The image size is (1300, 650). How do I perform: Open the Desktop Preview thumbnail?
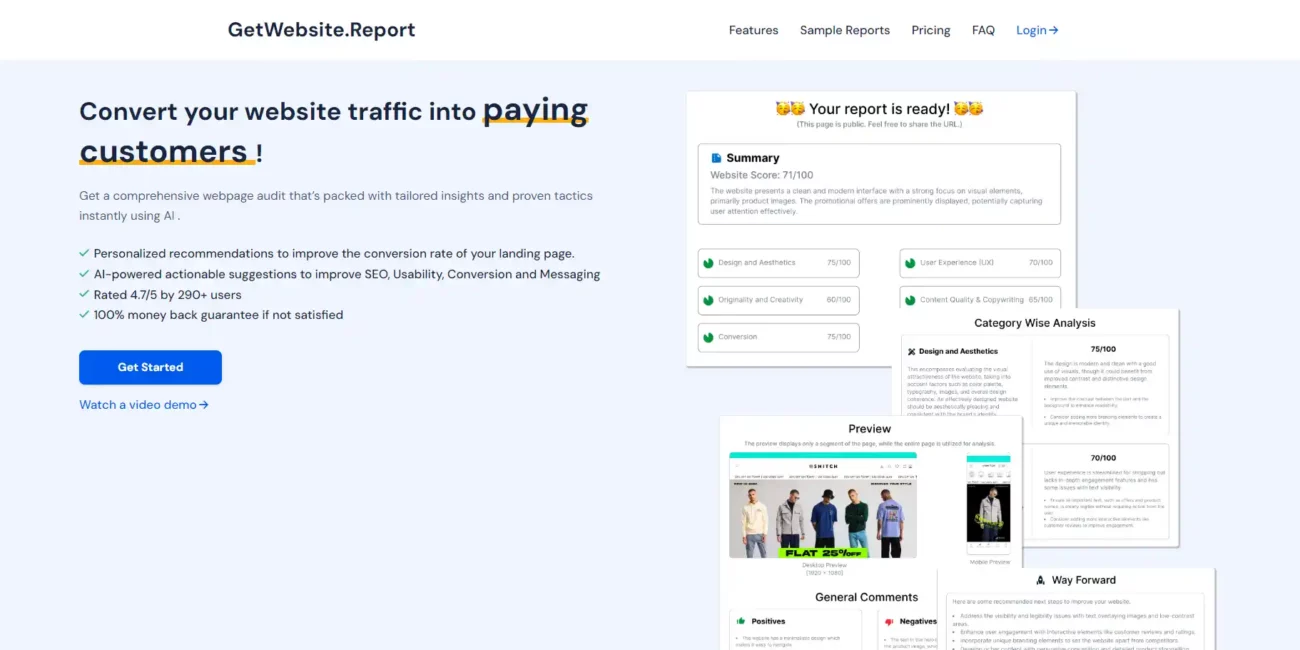(x=823, y=505)
